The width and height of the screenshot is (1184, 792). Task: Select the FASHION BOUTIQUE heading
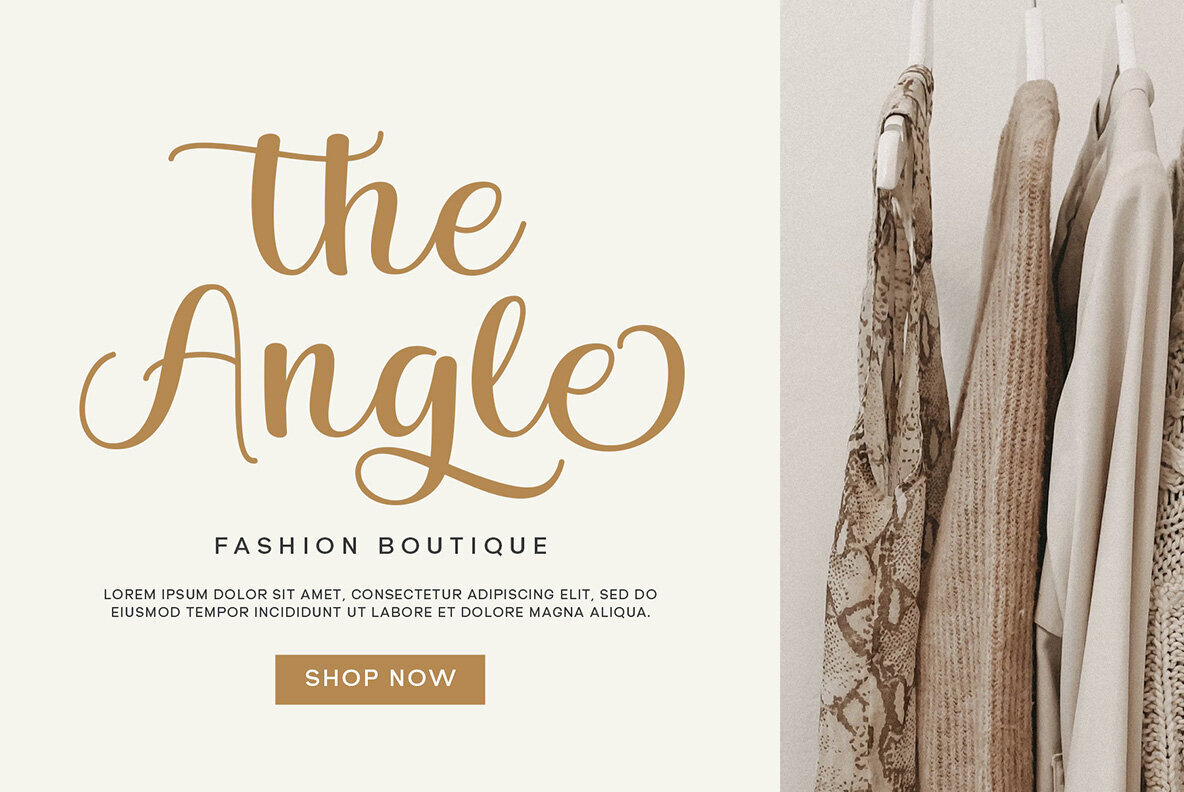coord(382,546)
